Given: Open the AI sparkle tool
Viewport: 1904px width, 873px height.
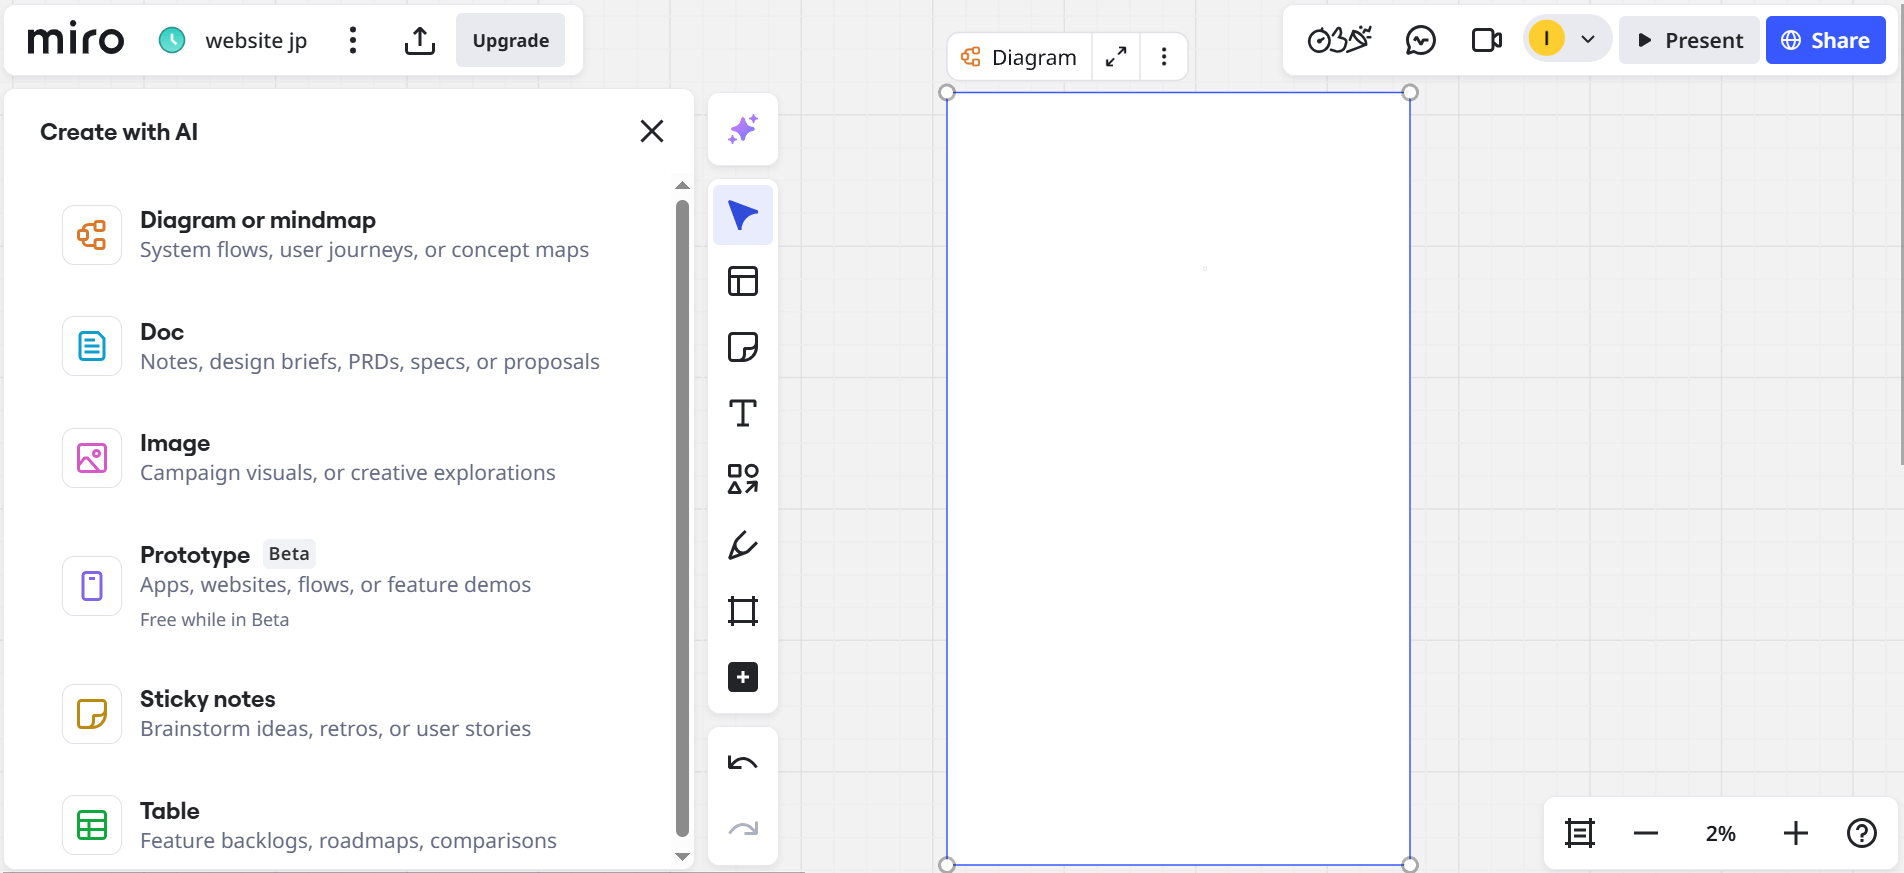Looking at the screenshot, I should pos(743,129).
